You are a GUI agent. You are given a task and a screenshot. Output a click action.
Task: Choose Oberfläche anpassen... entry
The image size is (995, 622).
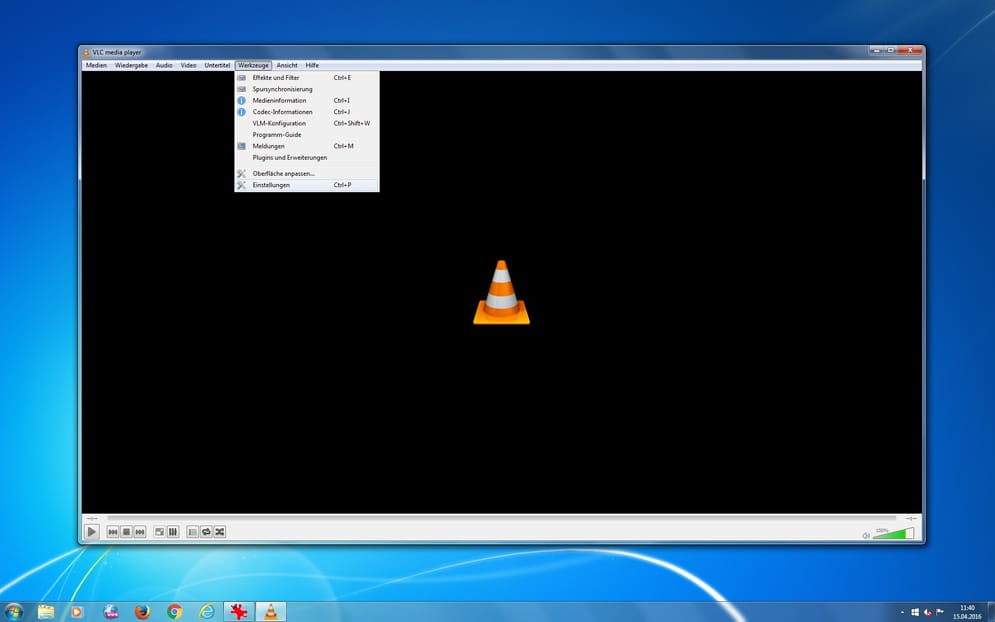pos(307,173)
